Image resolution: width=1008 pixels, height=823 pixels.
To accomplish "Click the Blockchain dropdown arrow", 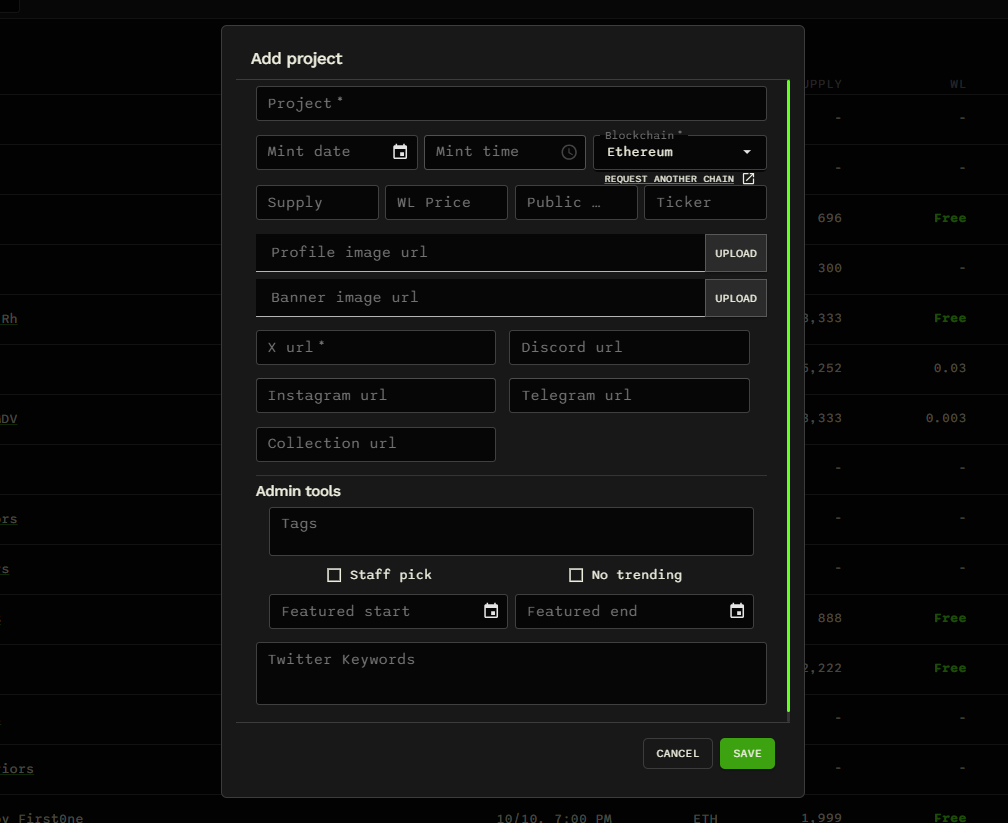I will click(747, 152).
